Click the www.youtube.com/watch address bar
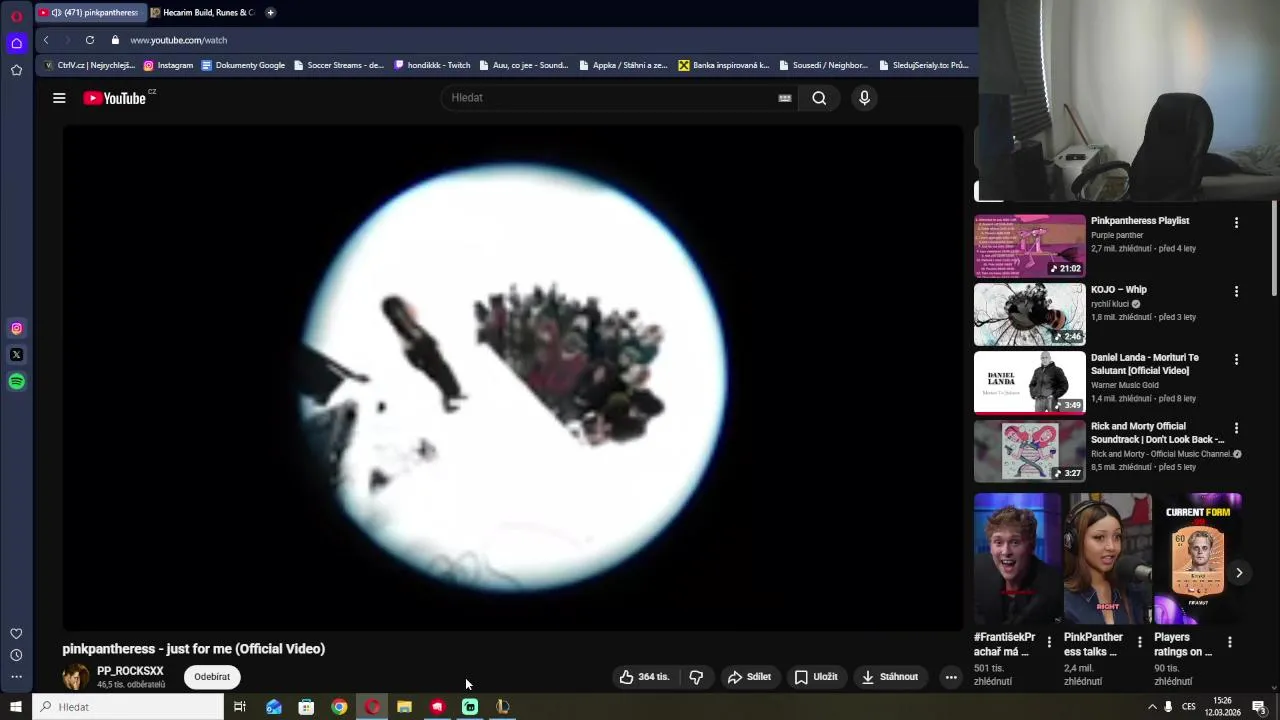Viewport: 1280px width, 720px height. [x=178, y=40]
